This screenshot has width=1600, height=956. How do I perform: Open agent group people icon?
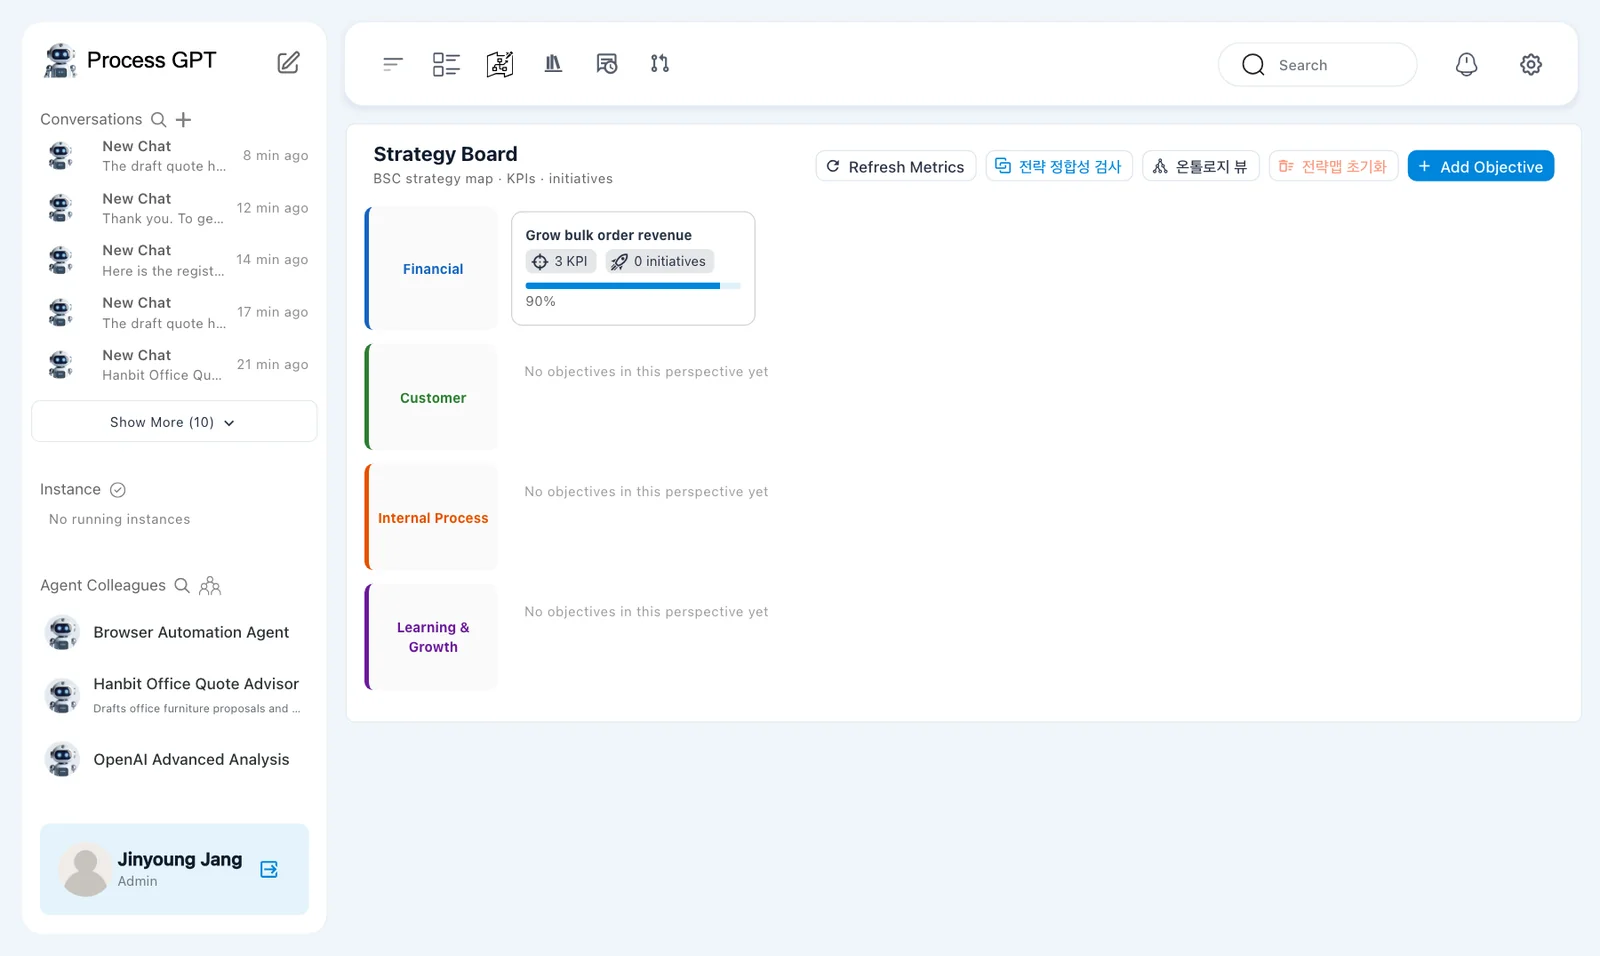(x=210, y=585)
